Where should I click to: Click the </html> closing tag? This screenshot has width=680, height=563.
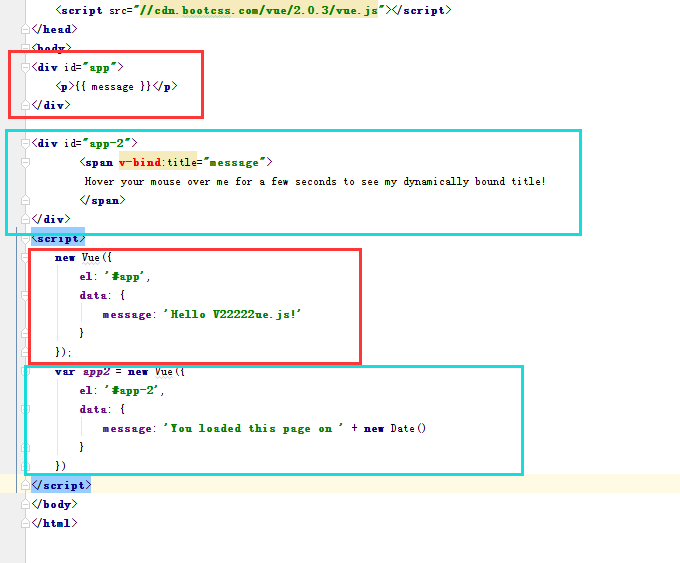tap(54, 523)
